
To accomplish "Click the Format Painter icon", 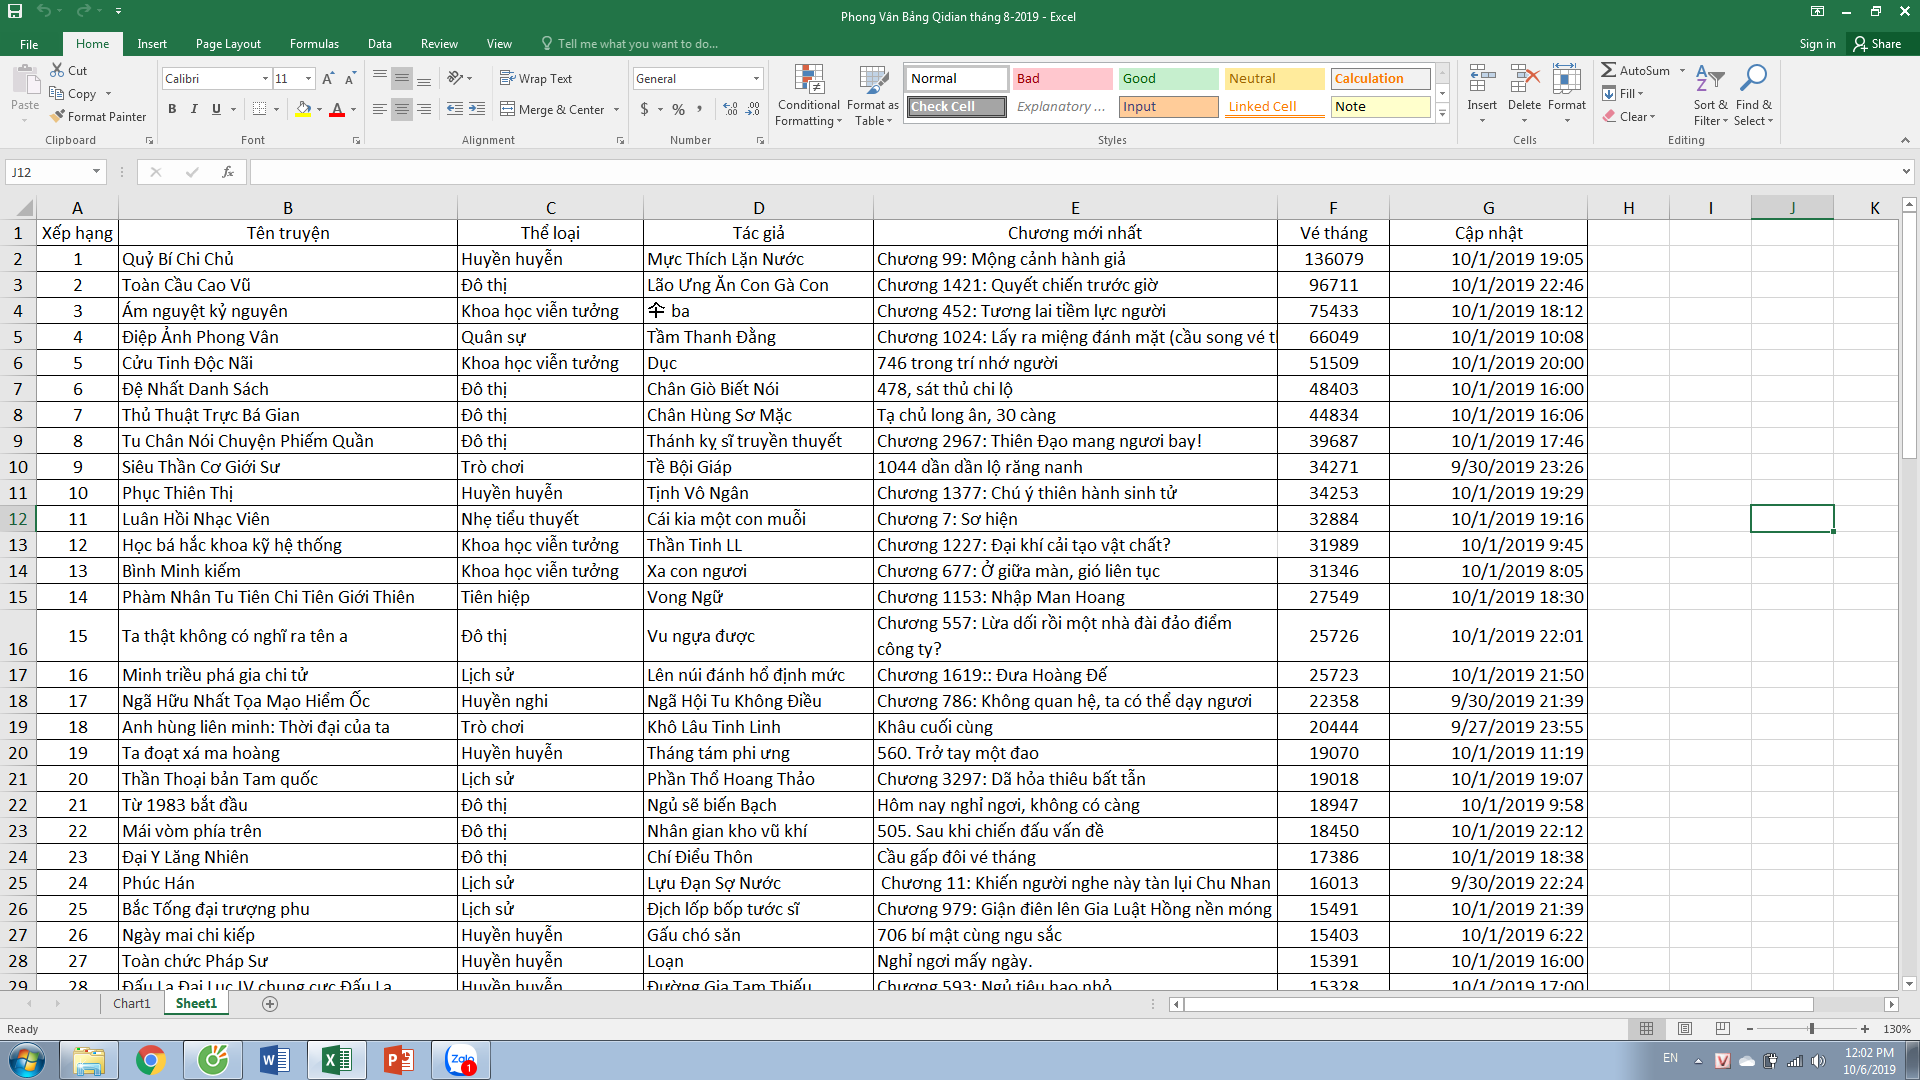I will pyautogui.click(x=58, y=117).
